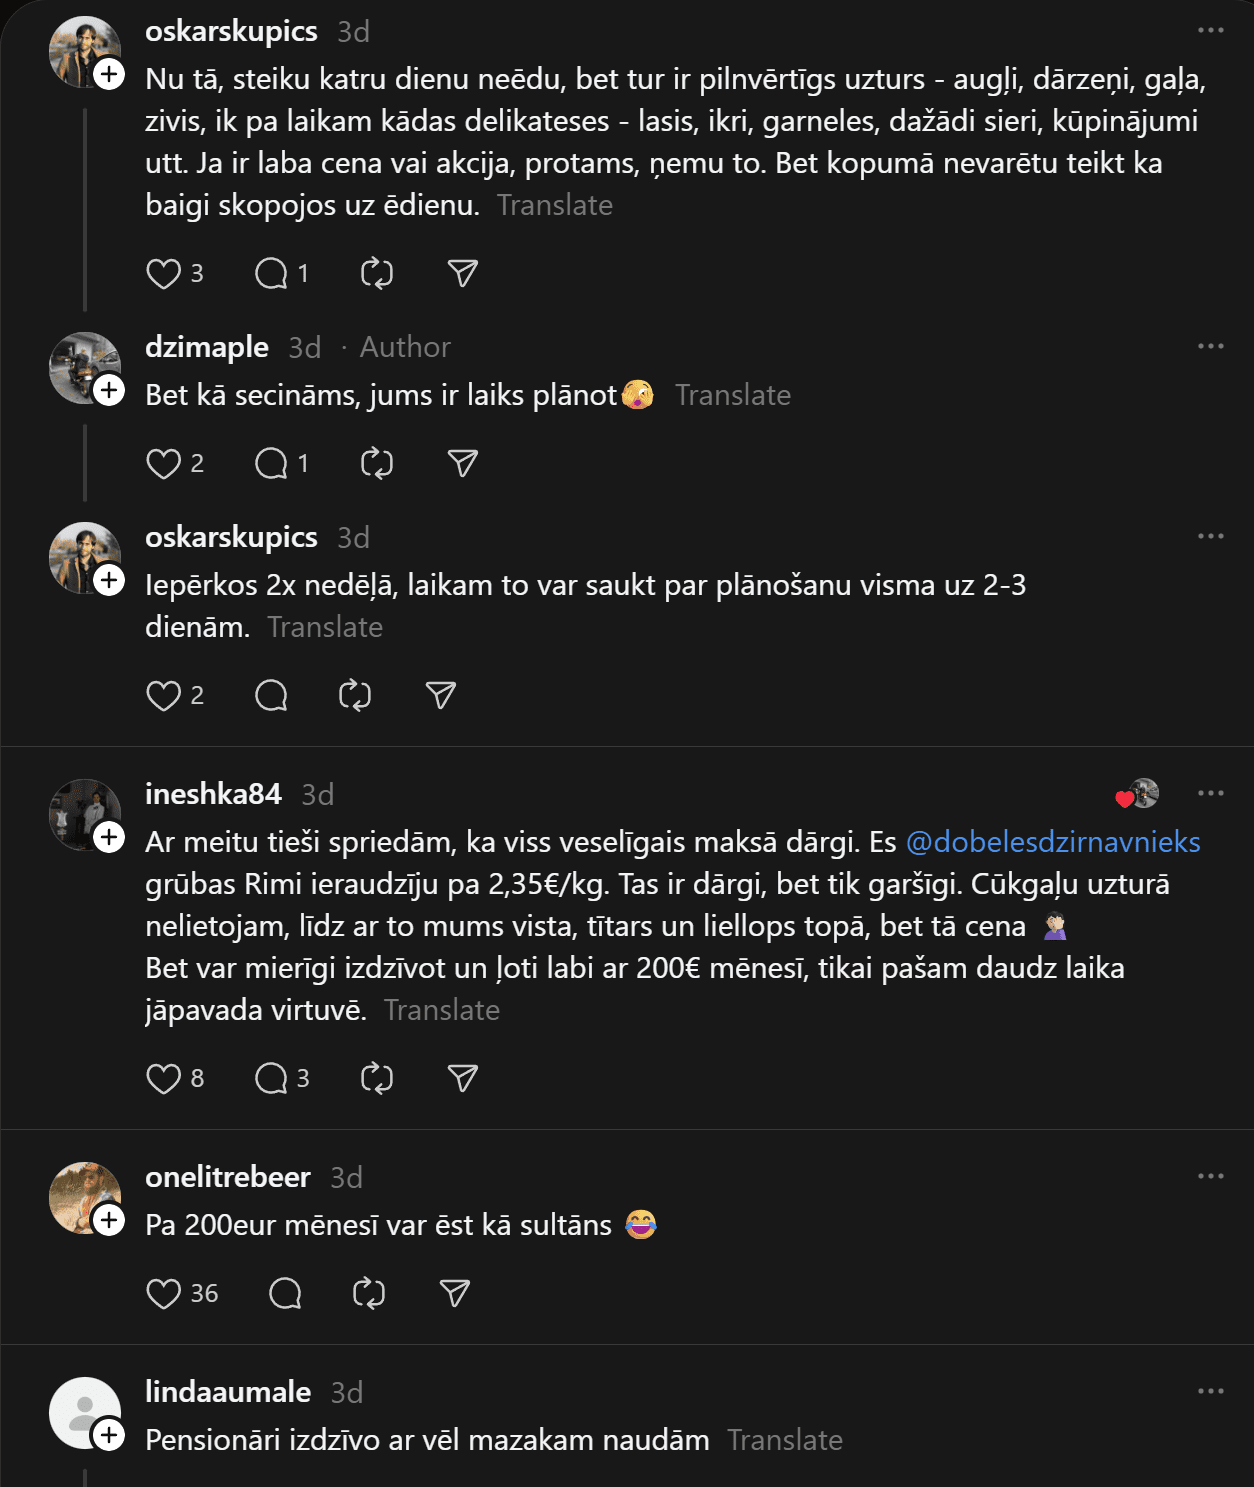Screen dimensions: 1254x1487
Task: Repost oskarskupics' comment about shopping twice weekly
Action: (355, 696)
